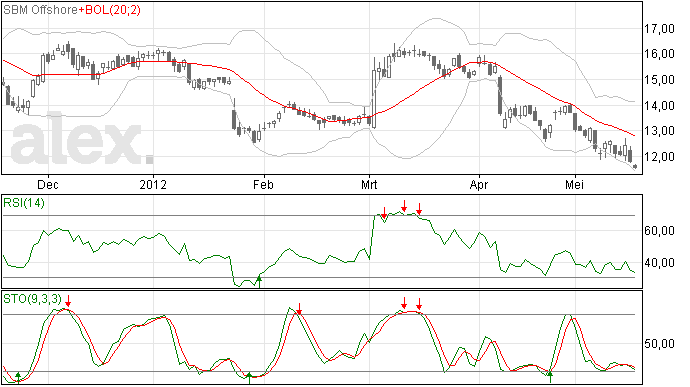Select the 50,00 stochastic axis value
This screenshot has height=387, width=690.
click(x=659, y=343)
